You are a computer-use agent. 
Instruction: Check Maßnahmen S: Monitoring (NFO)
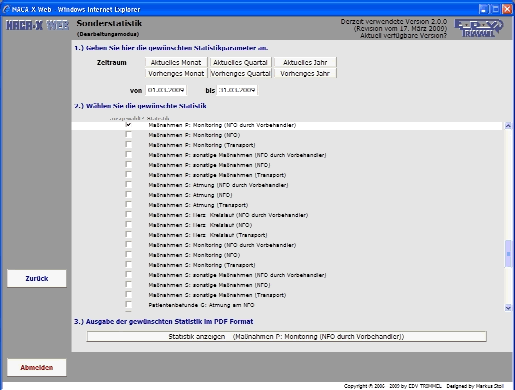pos(129,255)
